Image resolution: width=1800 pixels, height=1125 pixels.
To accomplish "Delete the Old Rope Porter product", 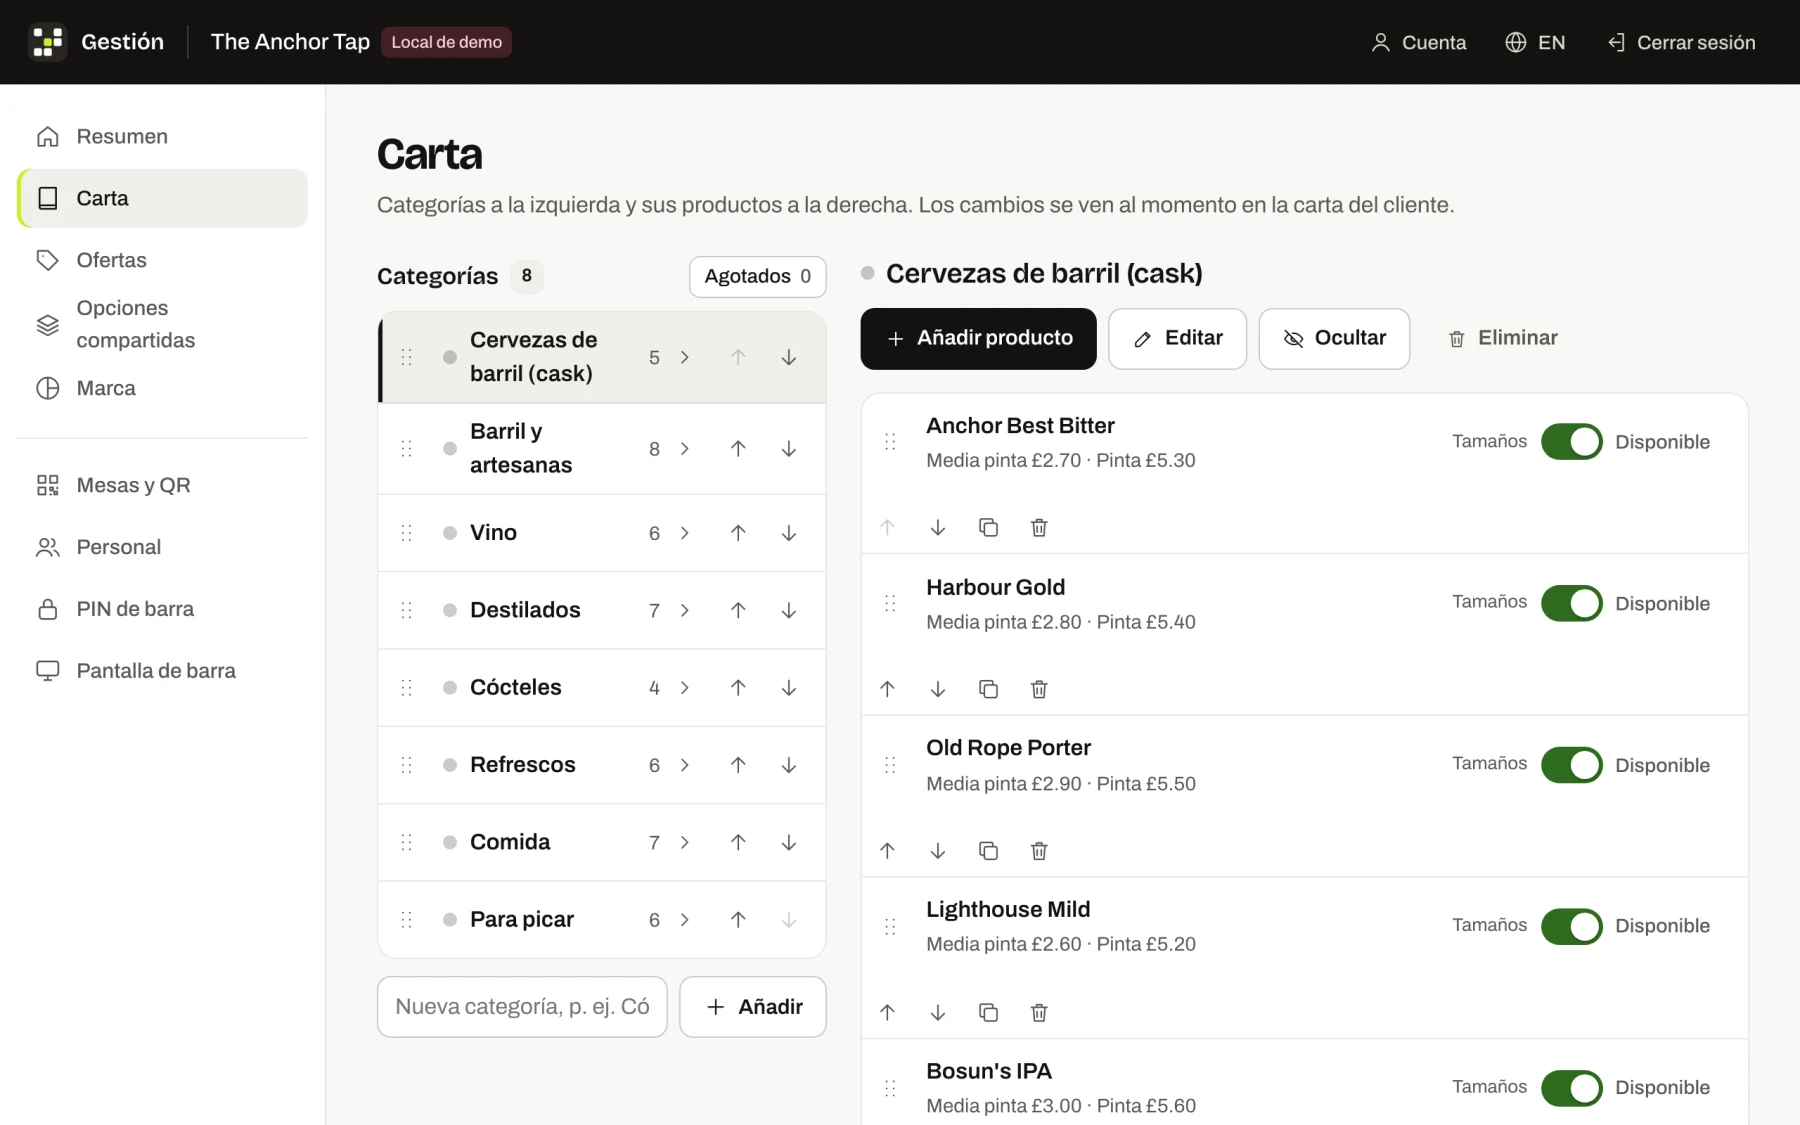I will click(x=1039, y=851).
